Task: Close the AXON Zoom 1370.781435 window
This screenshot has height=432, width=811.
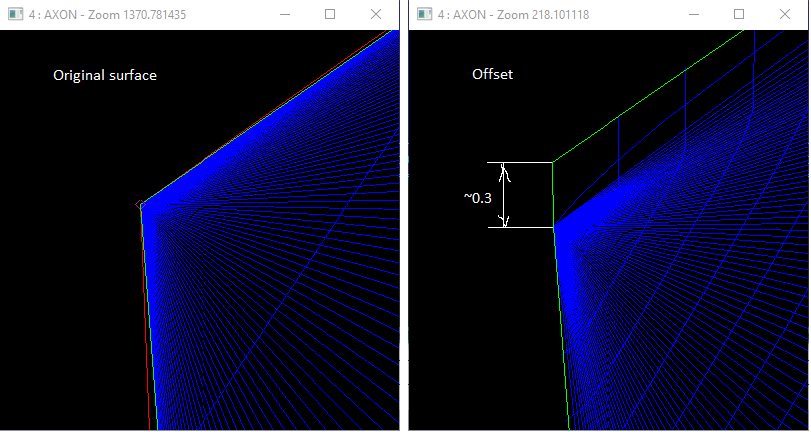Action: [x=376, y=15]
